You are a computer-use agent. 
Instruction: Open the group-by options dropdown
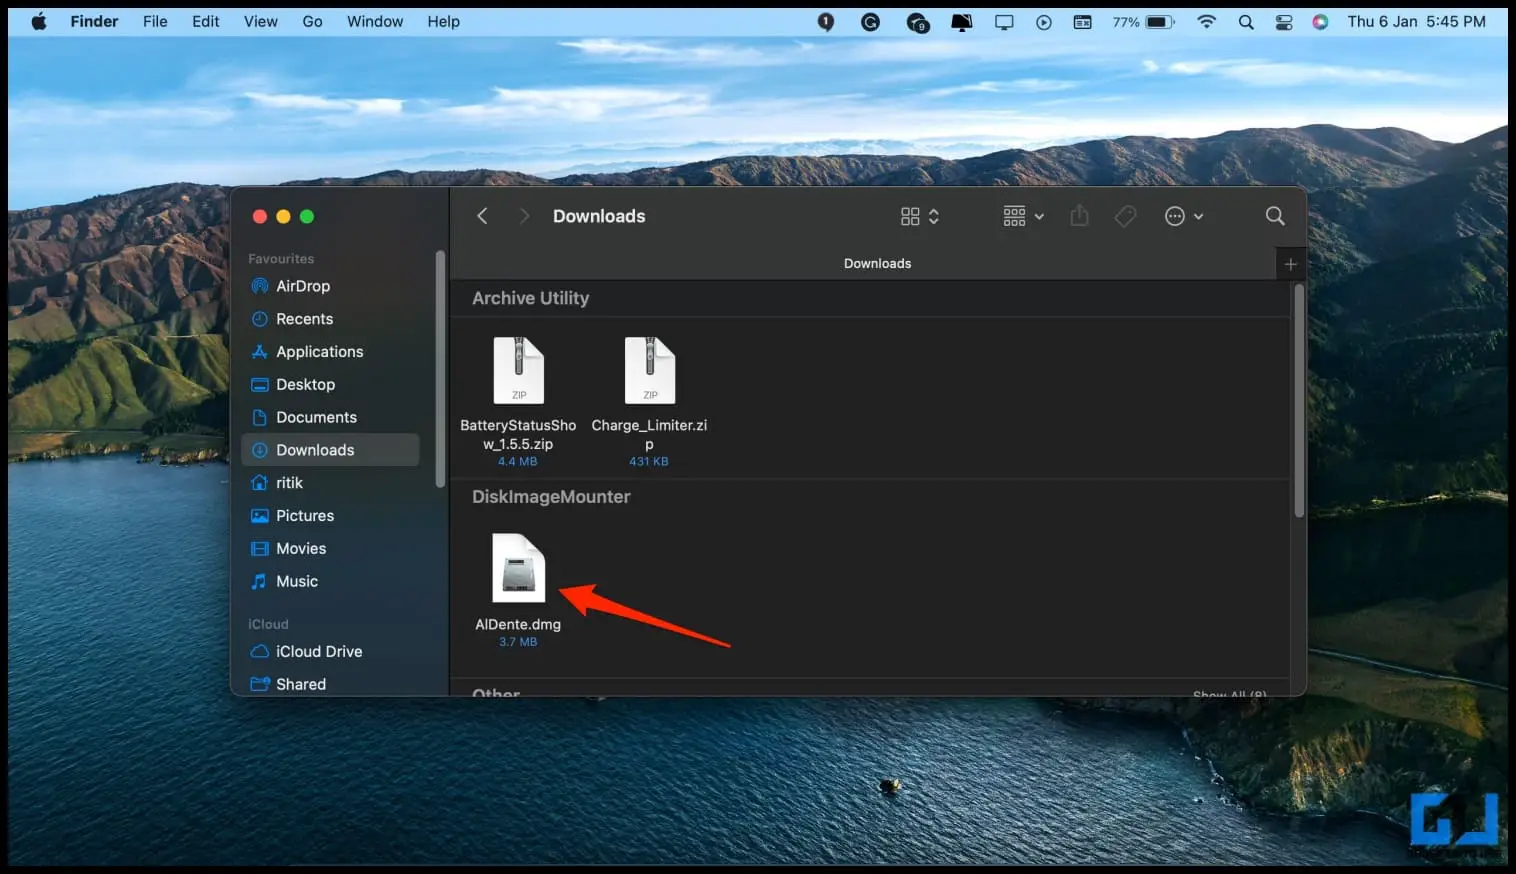(1023, 216)
